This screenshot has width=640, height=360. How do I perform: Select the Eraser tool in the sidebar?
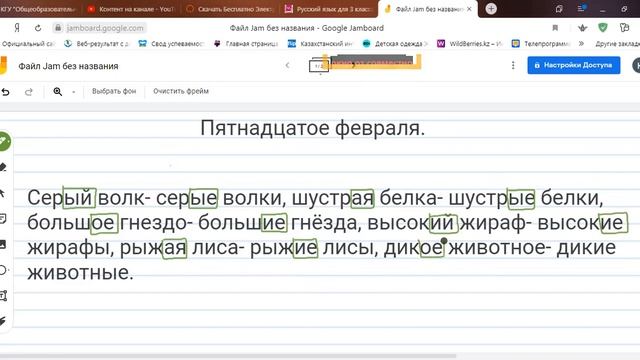coord(3,167)
